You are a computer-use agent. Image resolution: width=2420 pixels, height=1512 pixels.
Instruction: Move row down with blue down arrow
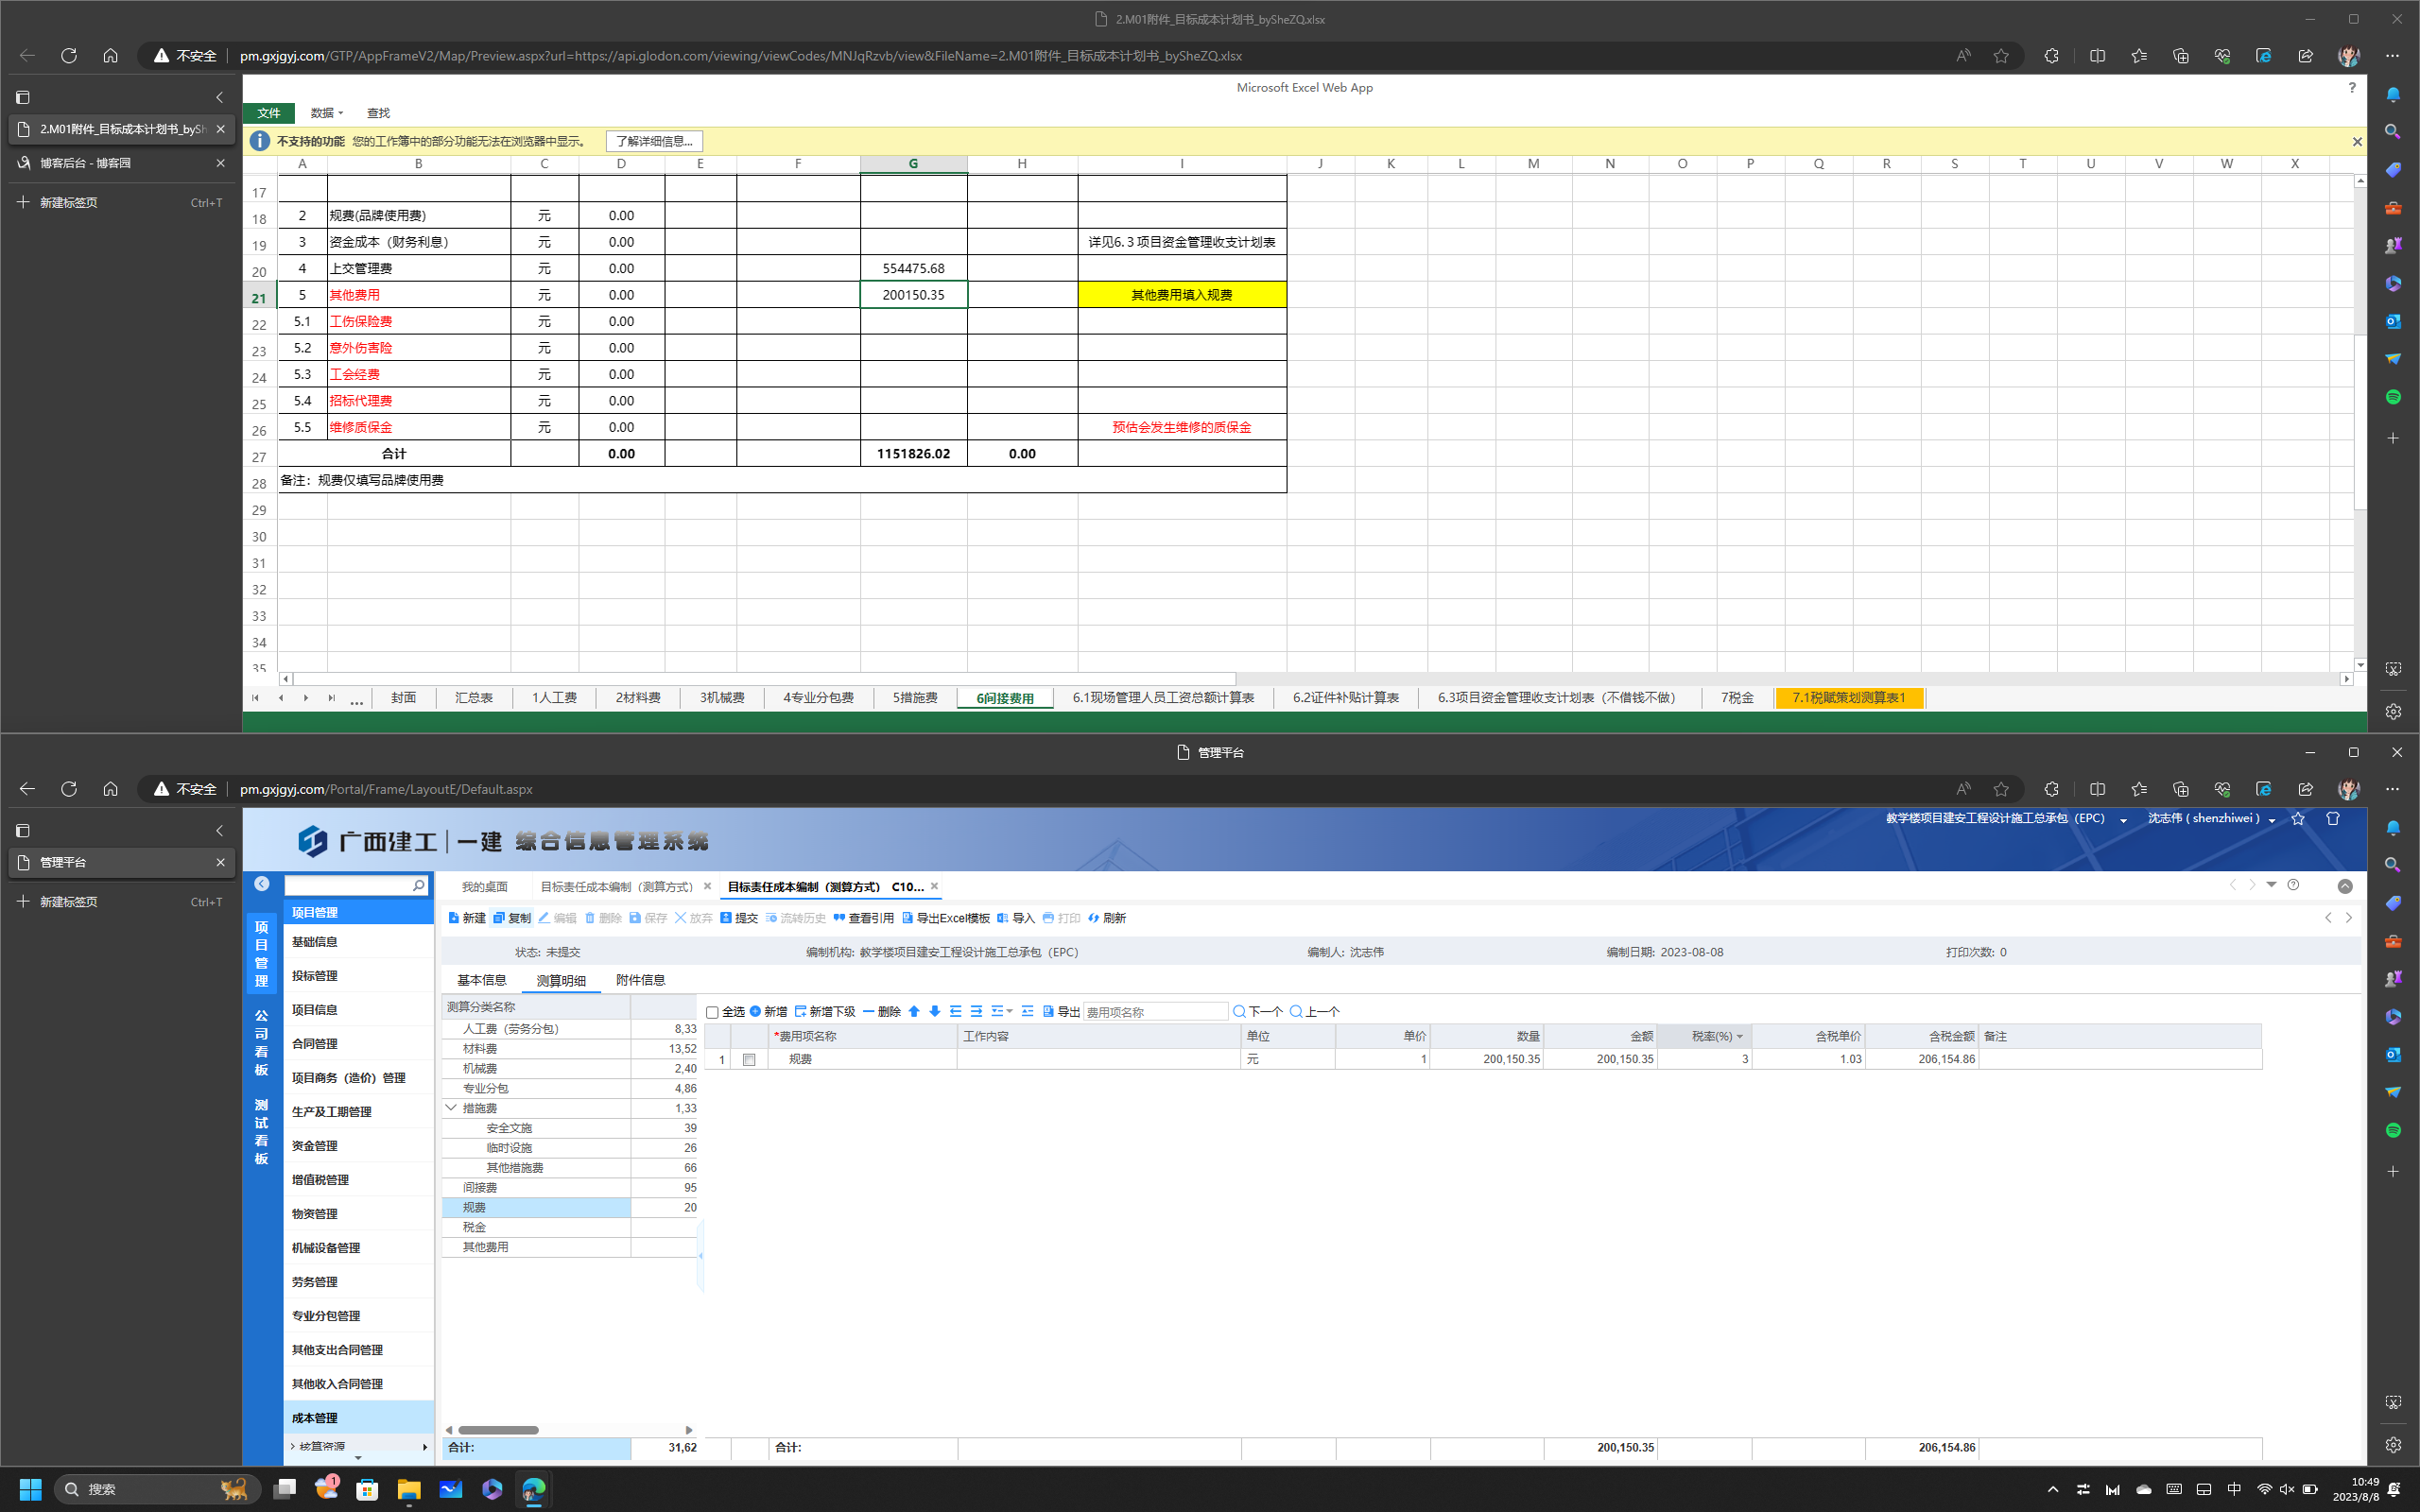935,1012
